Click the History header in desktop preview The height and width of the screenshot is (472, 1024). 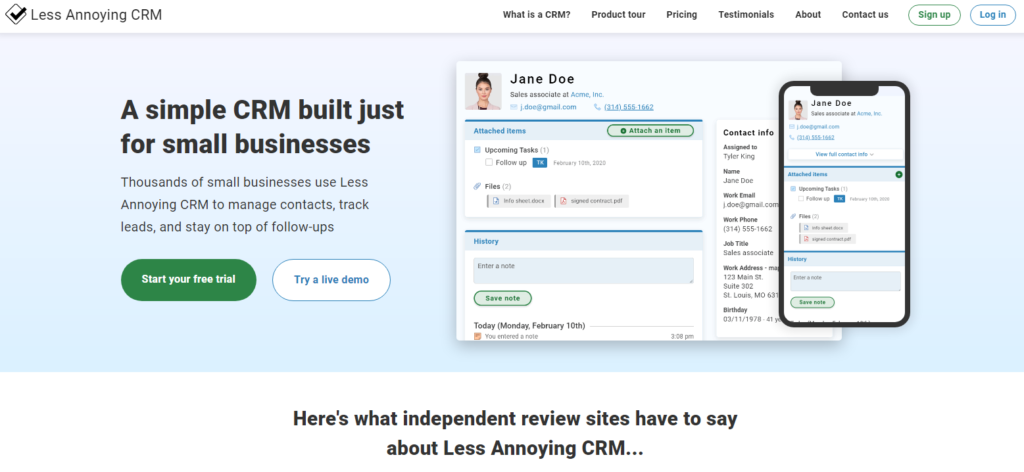coord(486,242)
